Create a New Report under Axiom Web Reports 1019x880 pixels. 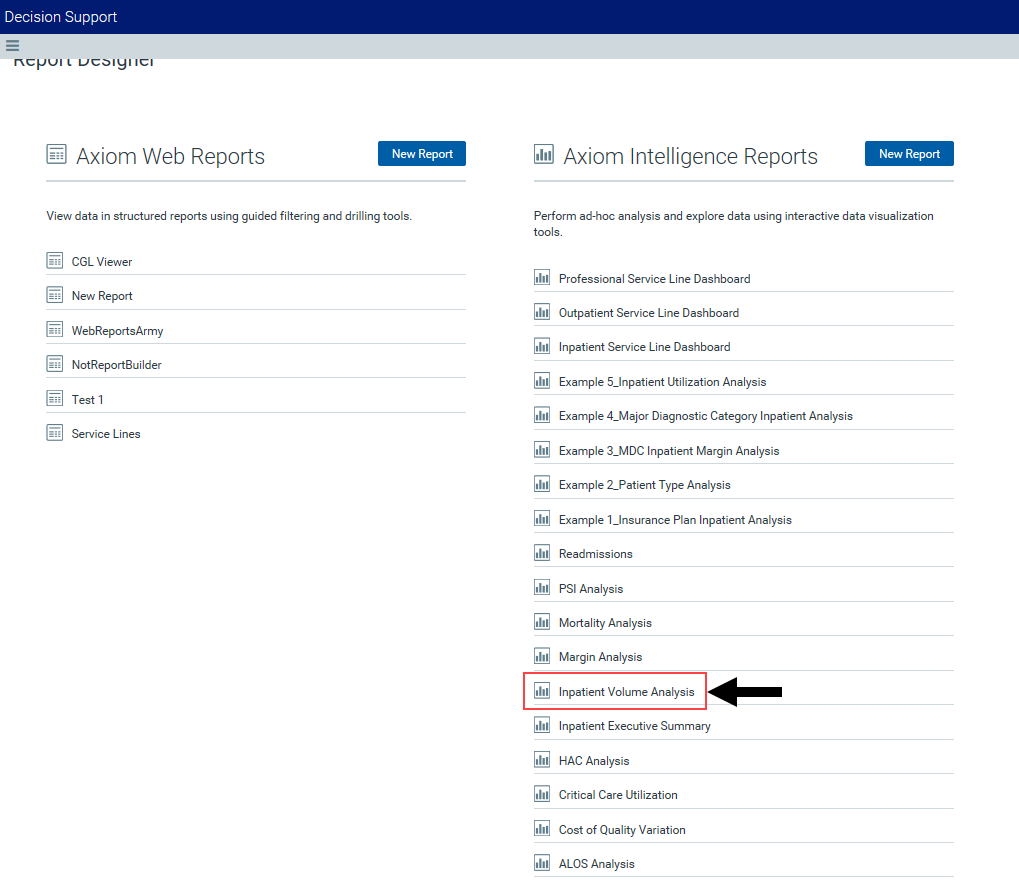tap(421, 154)
